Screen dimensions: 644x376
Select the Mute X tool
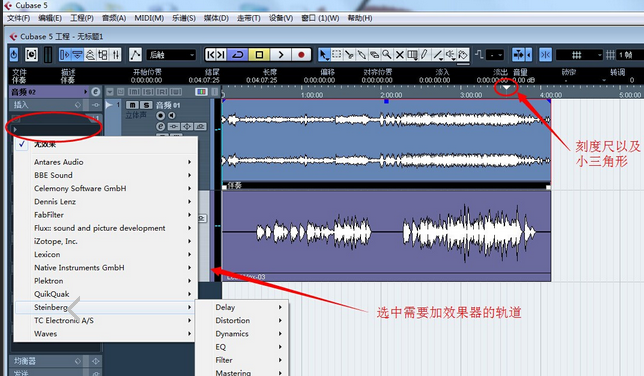400,55
